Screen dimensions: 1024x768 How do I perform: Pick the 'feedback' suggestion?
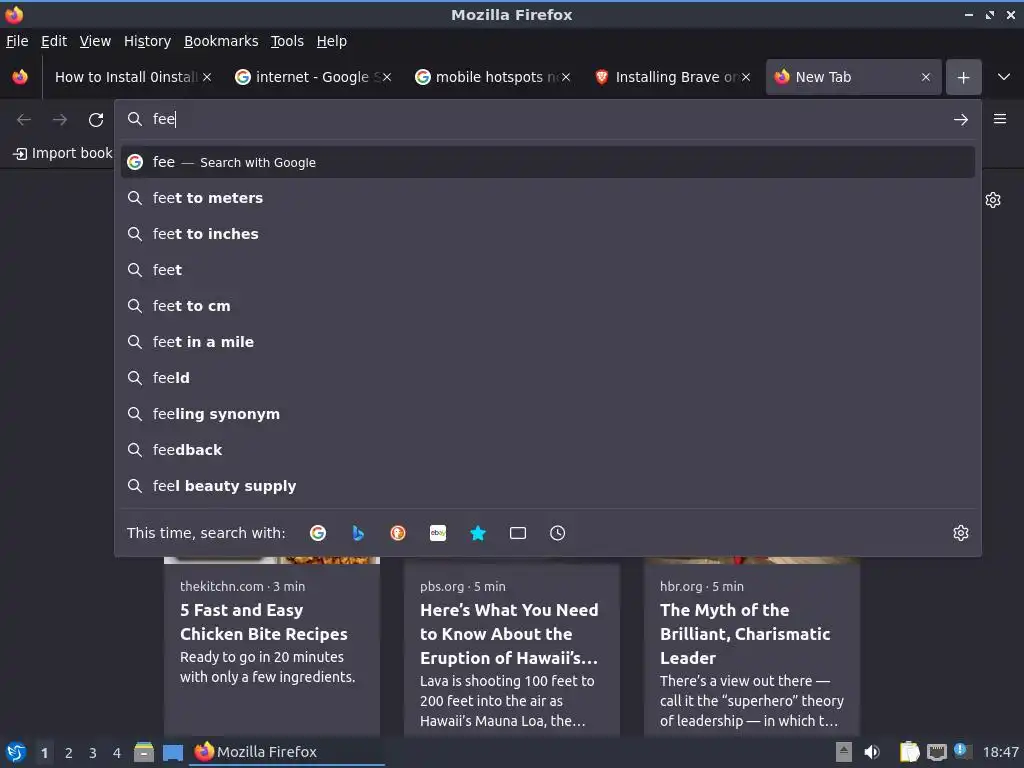point(547,450)
